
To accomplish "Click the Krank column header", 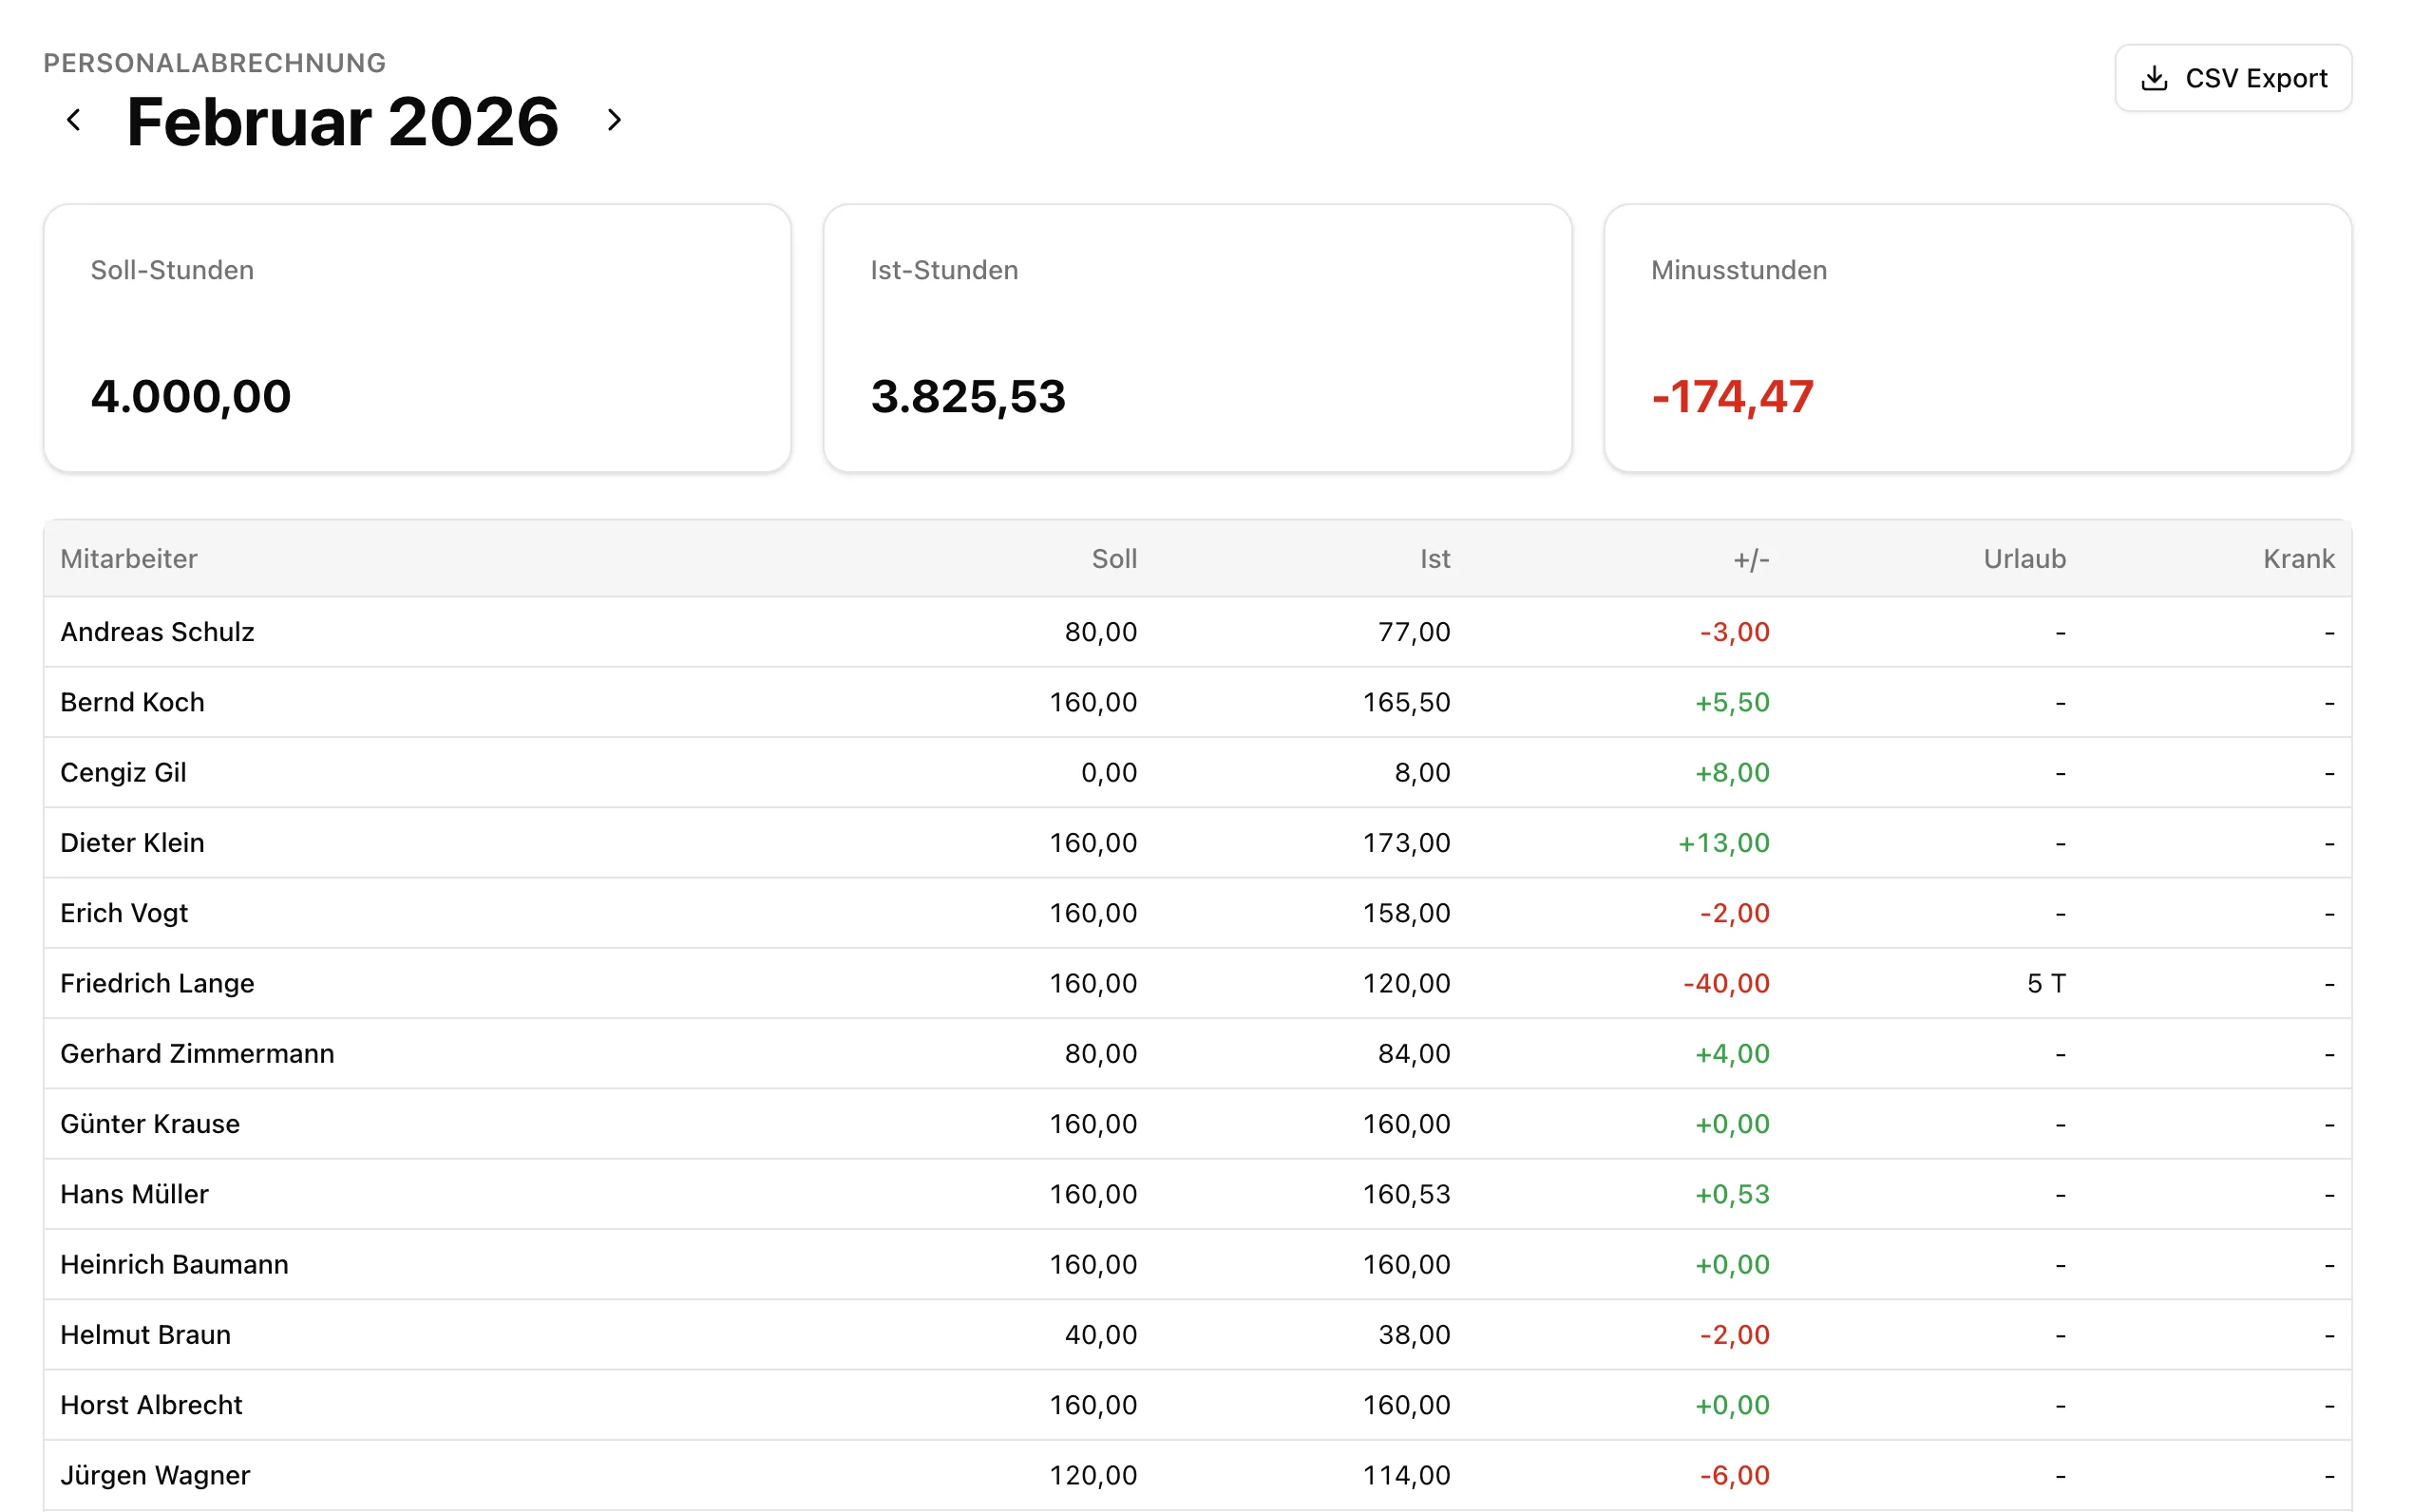I will (2298, 558).
